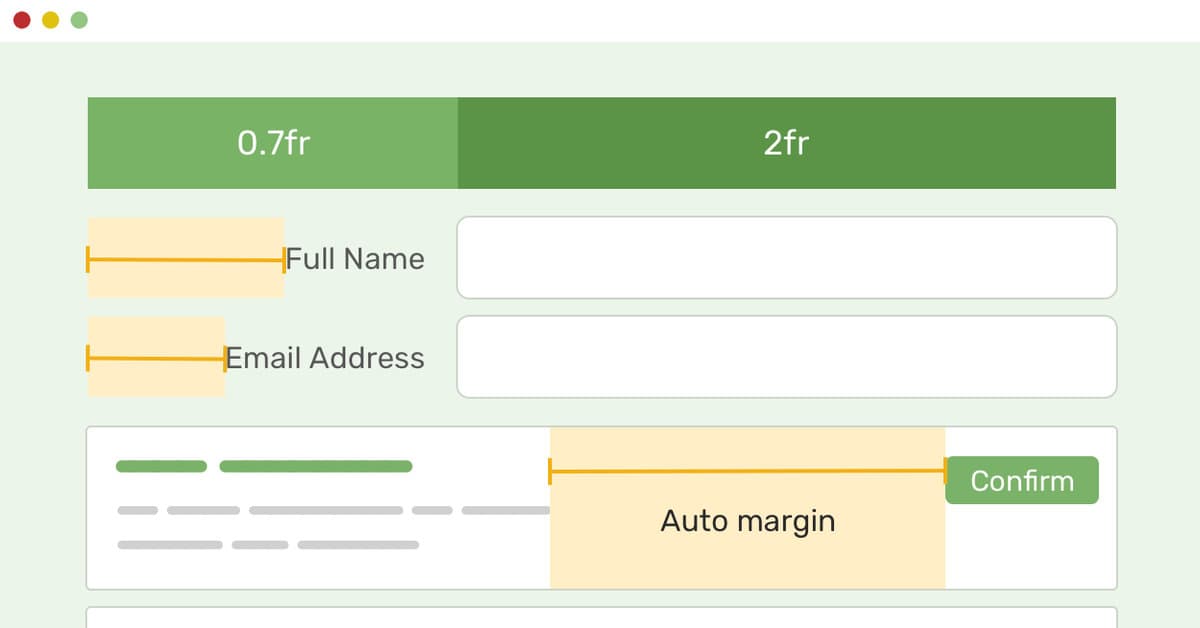This screenshot has height=628, width=1200.
Task: Click the short green heading bar in the card
Action: point(161,466)
